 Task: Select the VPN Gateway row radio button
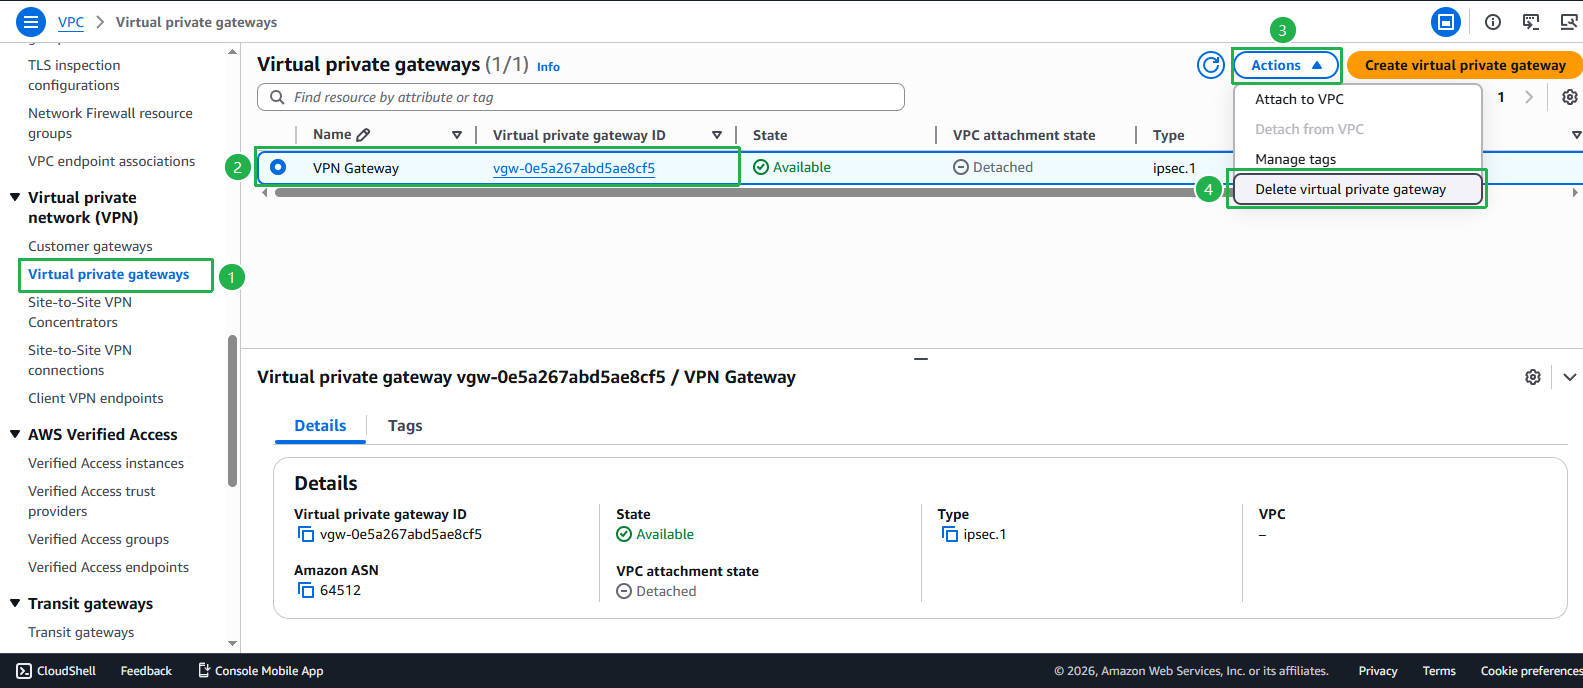click(x=278, y=167)
